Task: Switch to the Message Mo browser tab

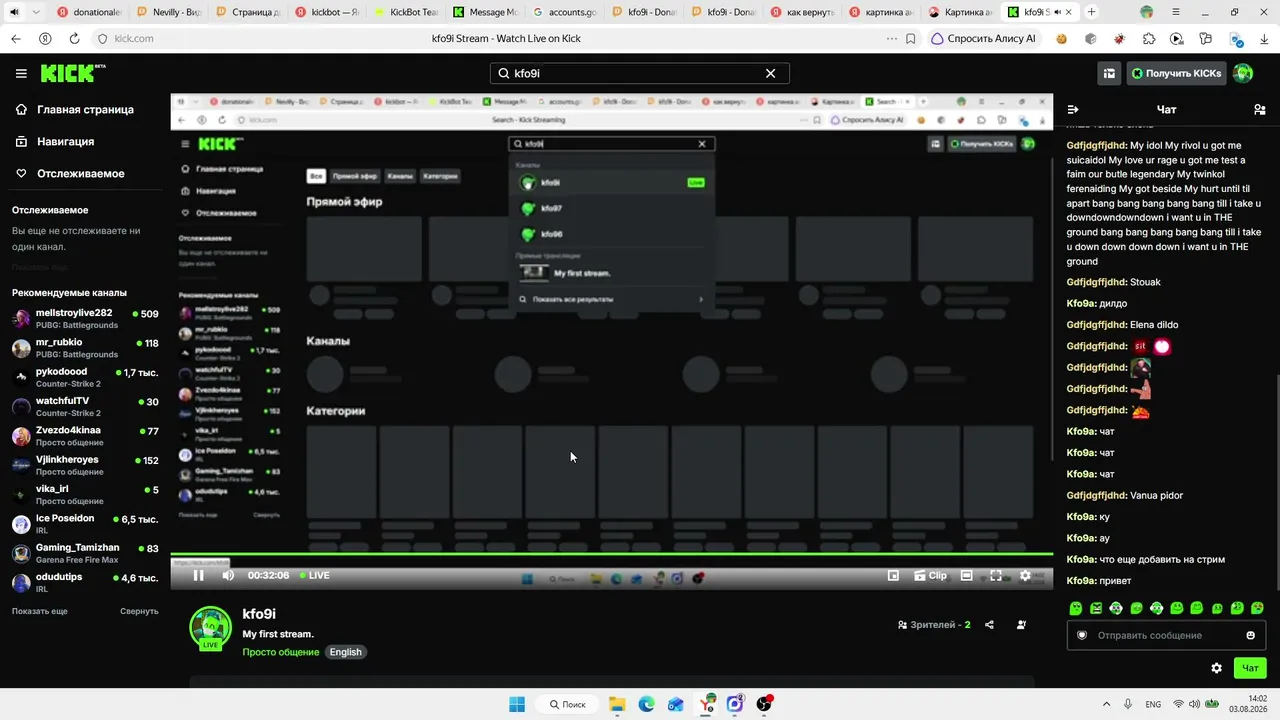Action: (484, 12)
